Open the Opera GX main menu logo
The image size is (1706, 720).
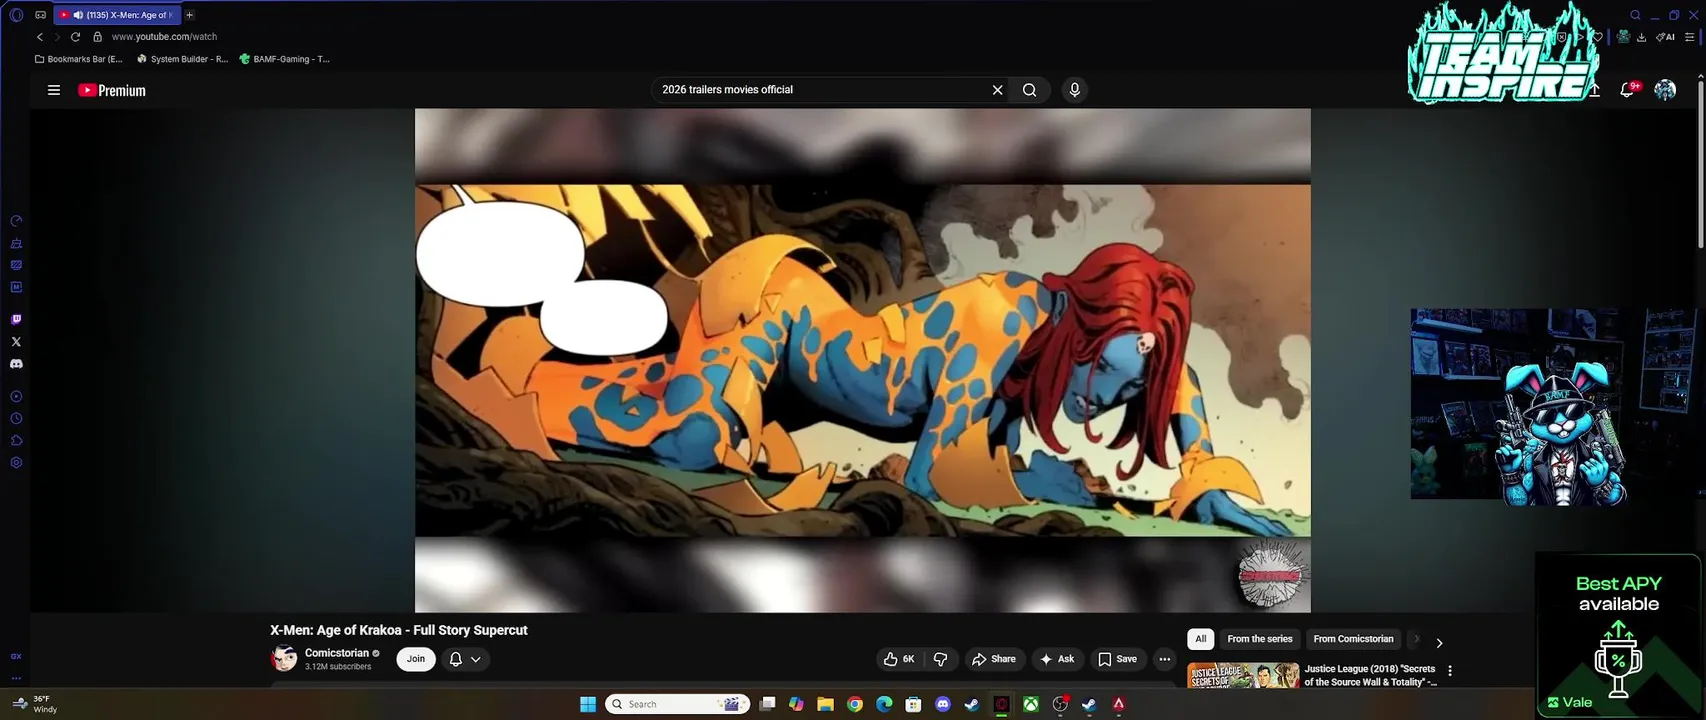(x=16, y=15)
